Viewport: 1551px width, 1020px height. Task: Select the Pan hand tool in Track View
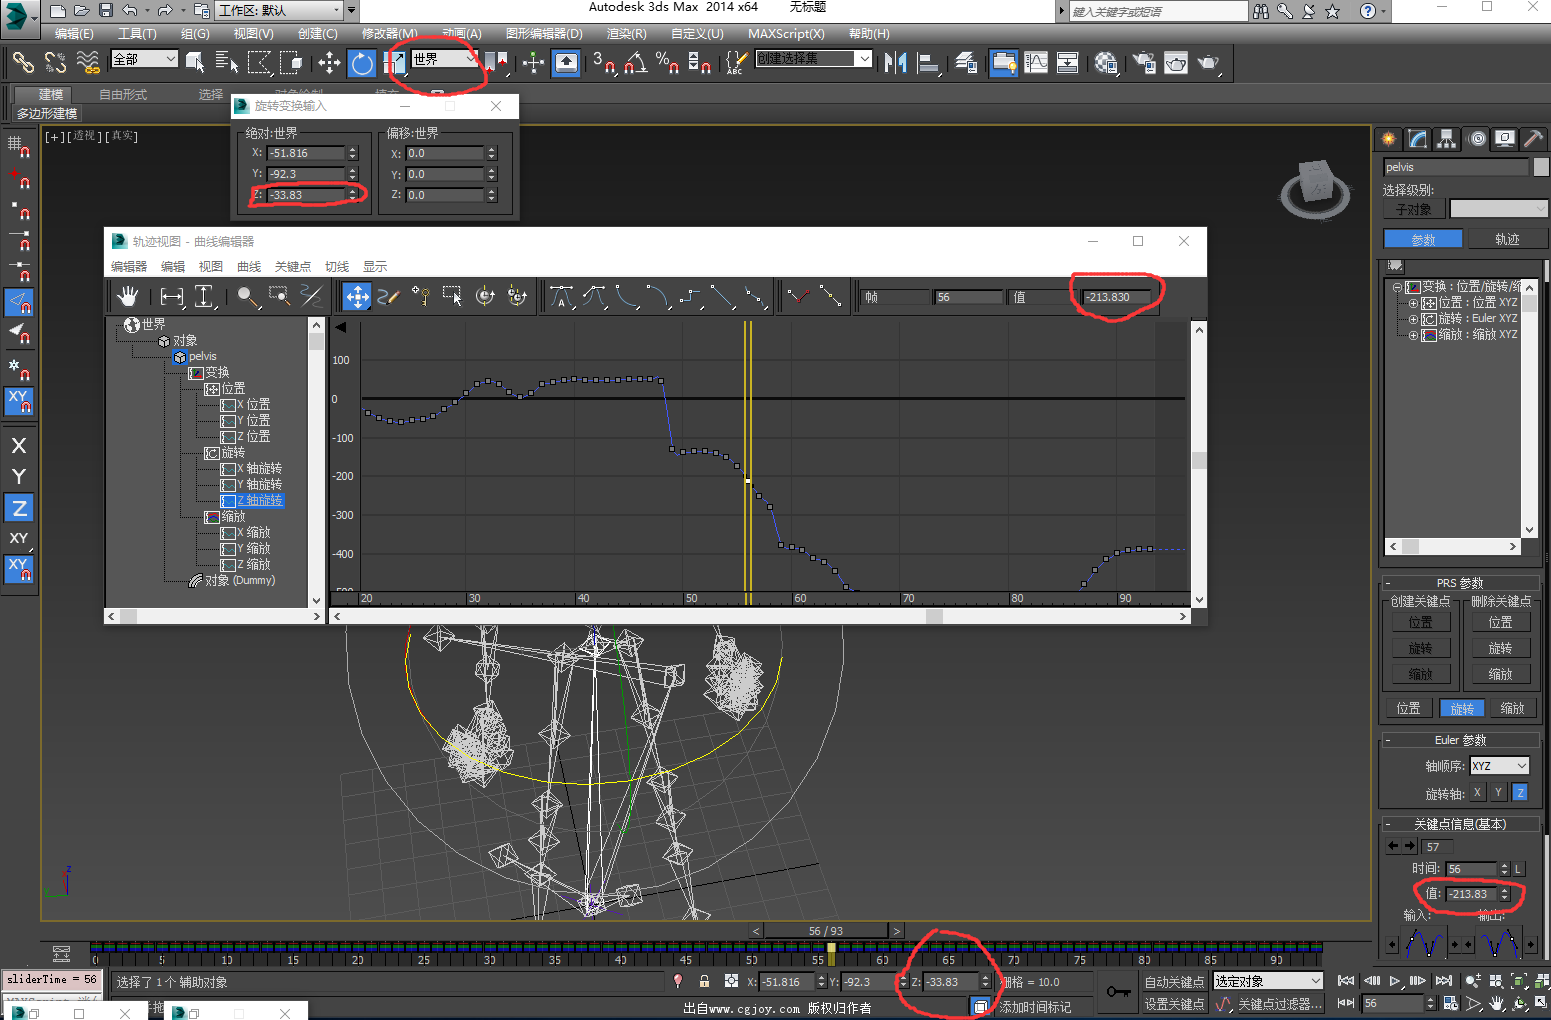tap(127, 296)
